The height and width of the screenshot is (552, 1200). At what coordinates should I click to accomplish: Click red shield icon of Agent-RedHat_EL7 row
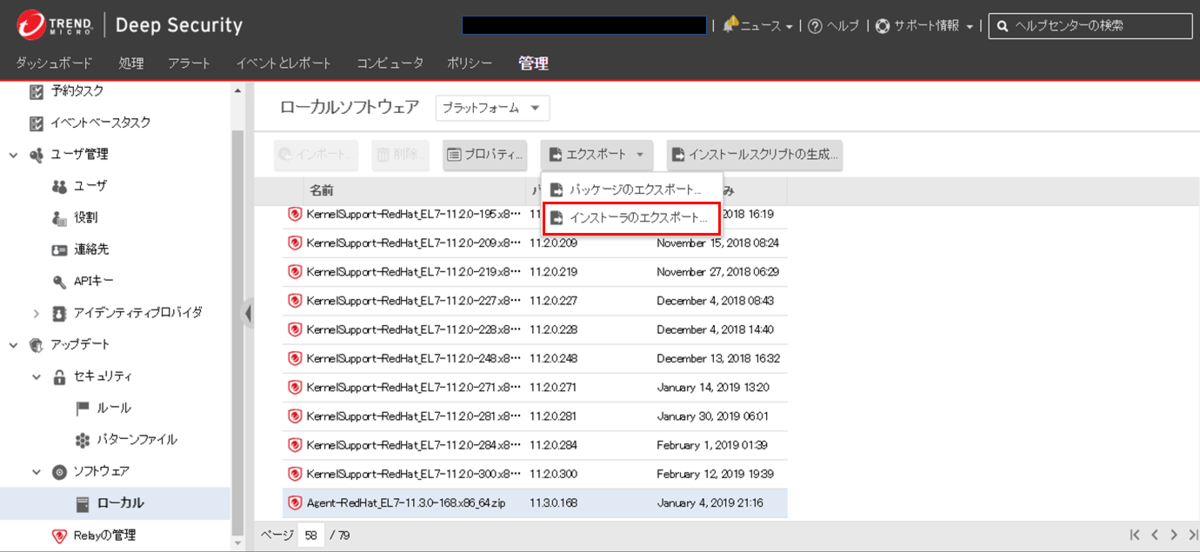coord(295,502)
